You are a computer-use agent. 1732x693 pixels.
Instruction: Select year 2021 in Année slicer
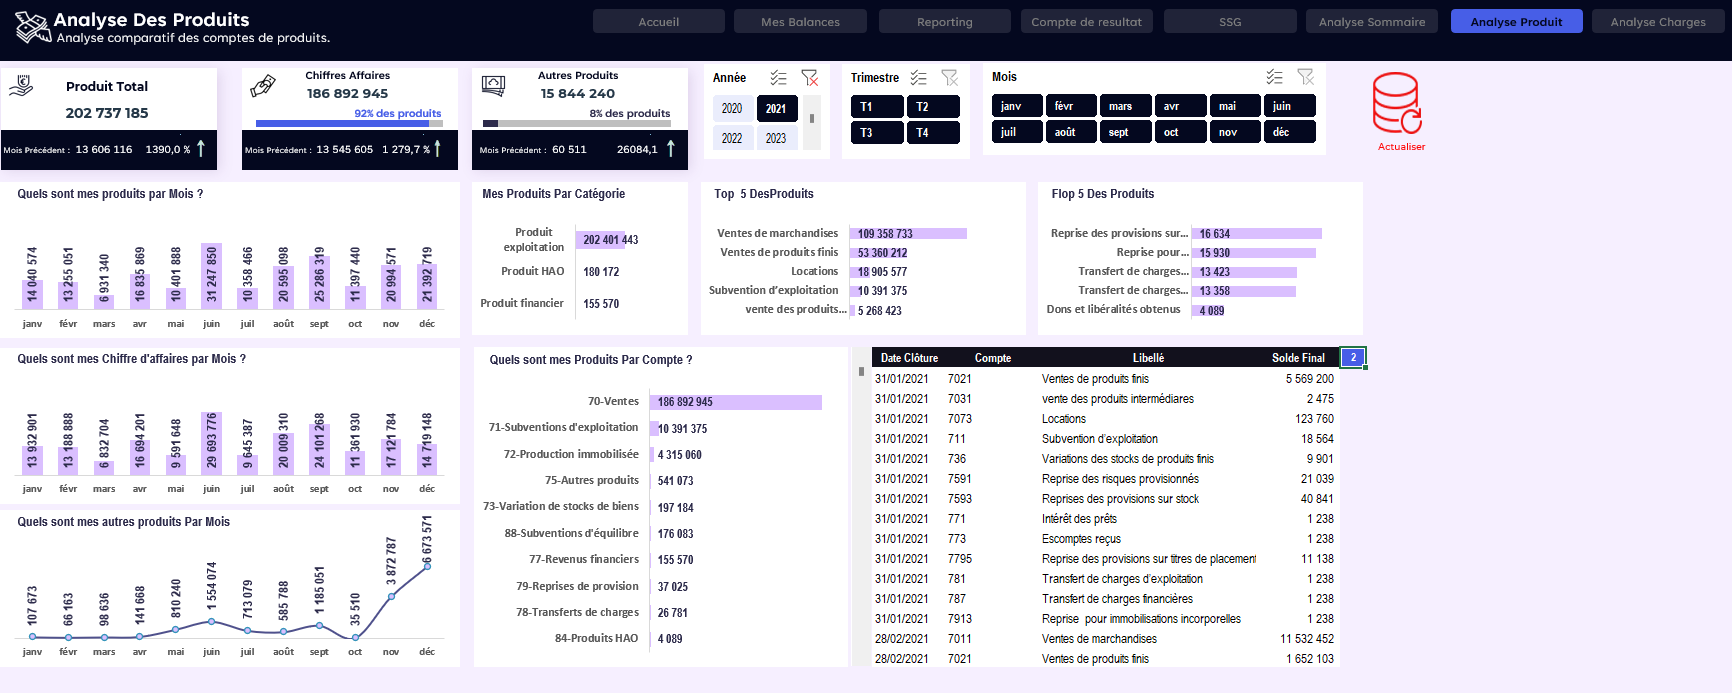pyautogui.click(x=776, y=108)
